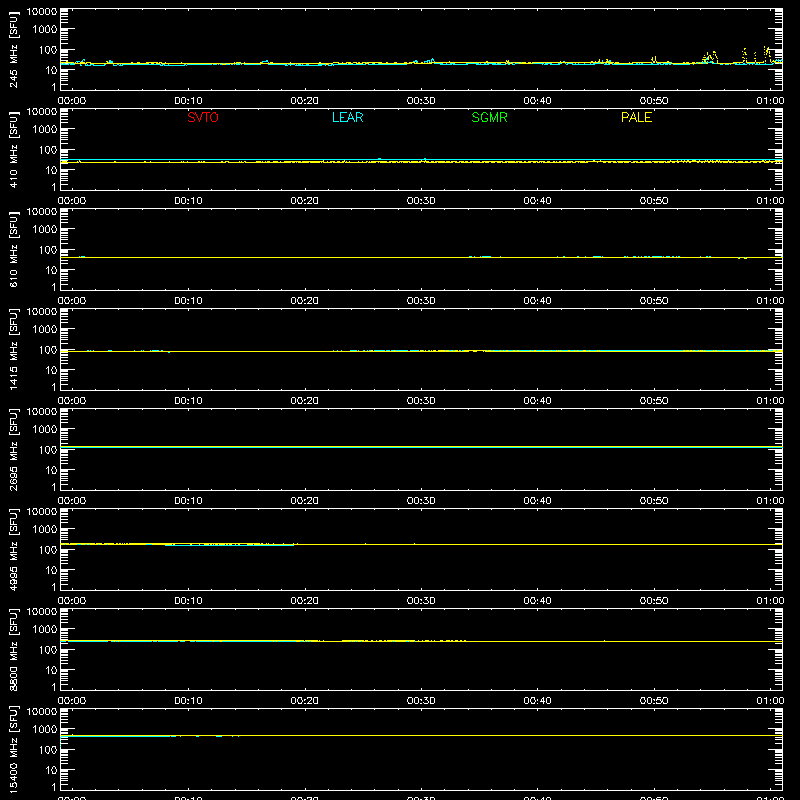Select the '4995 MHz [SFU]' axis title

click(14, 549)
